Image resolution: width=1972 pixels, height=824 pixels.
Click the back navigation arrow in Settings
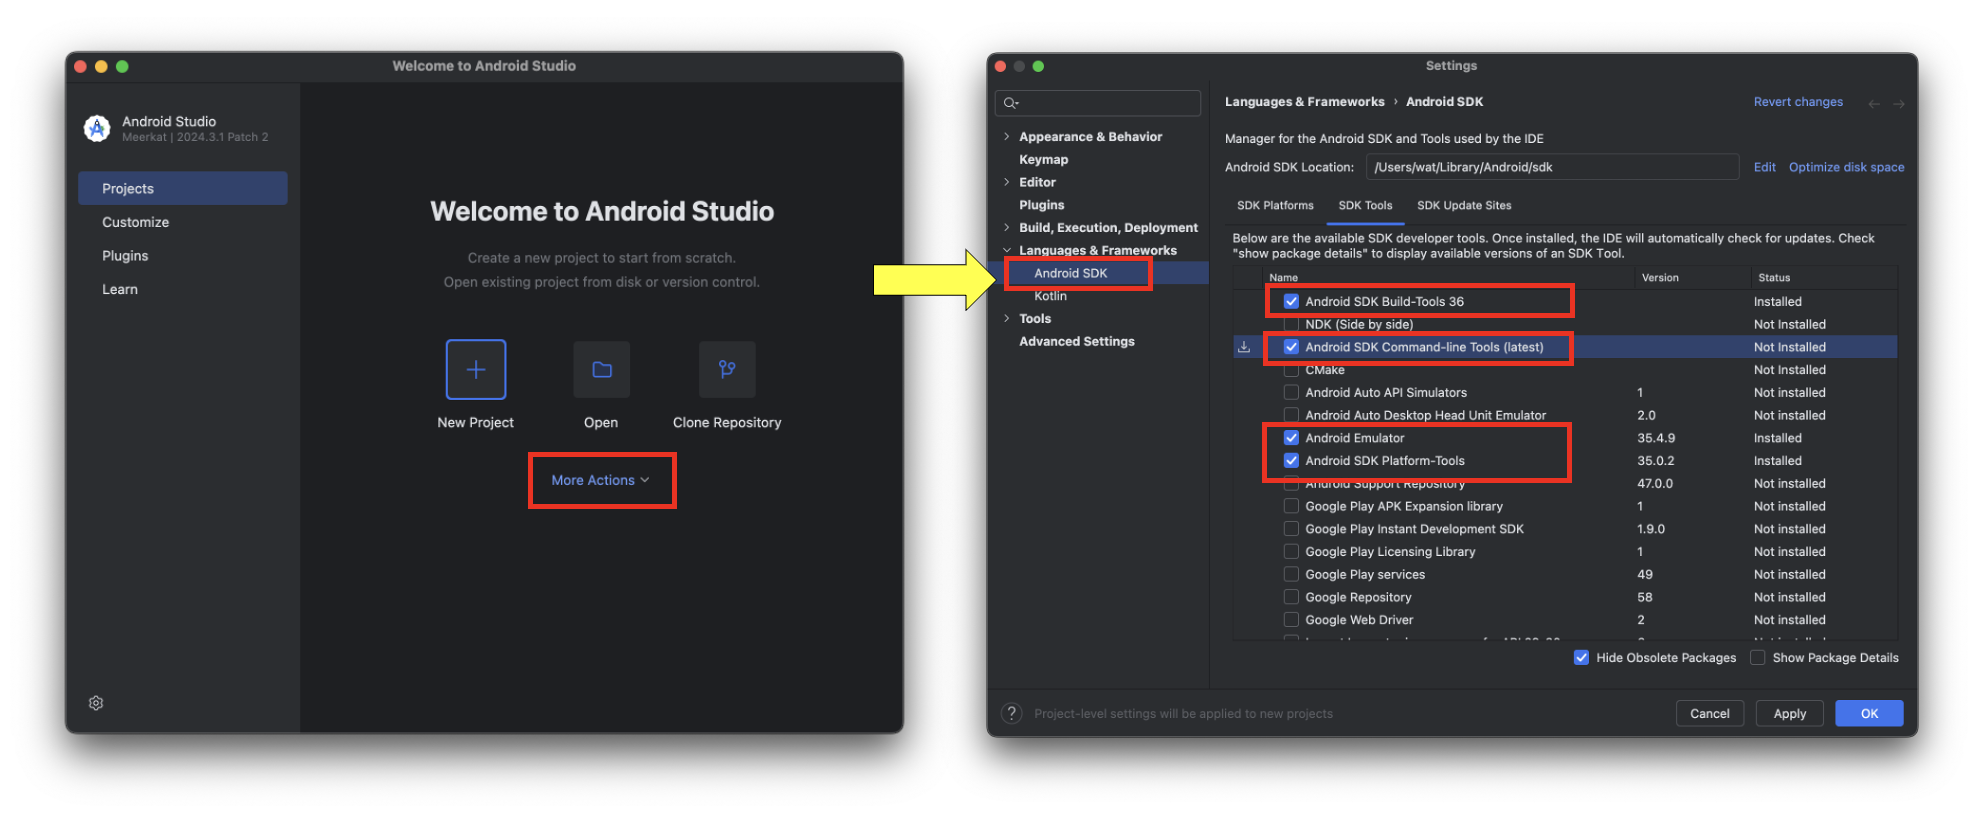tap(1874, 103)
